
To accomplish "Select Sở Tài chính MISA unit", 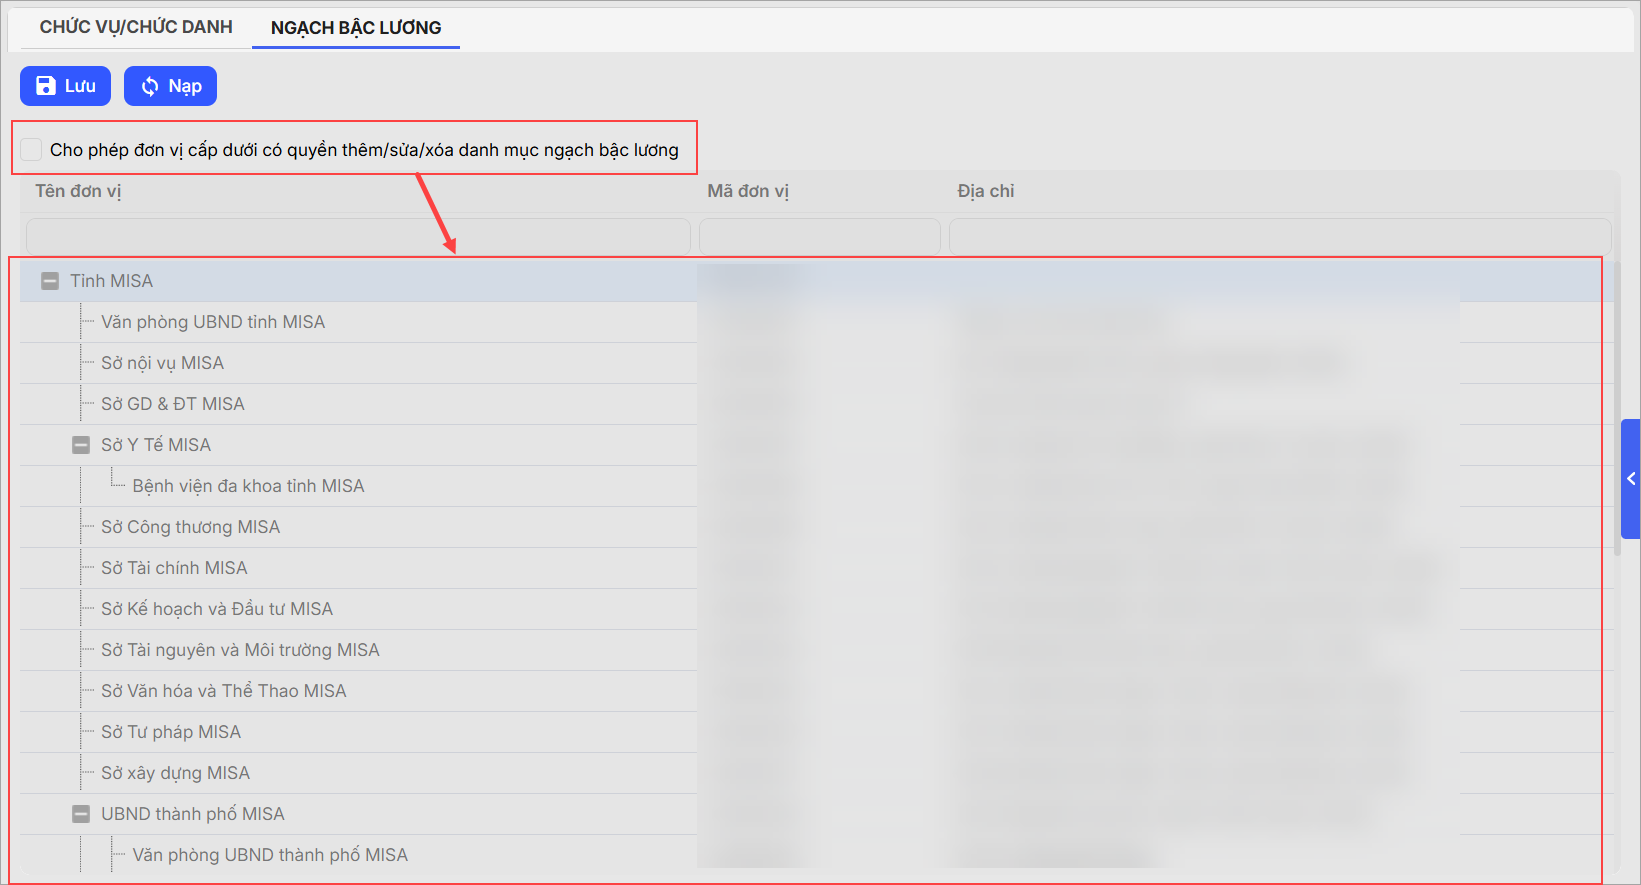I will pyautogui.click(x=174, y=568).
